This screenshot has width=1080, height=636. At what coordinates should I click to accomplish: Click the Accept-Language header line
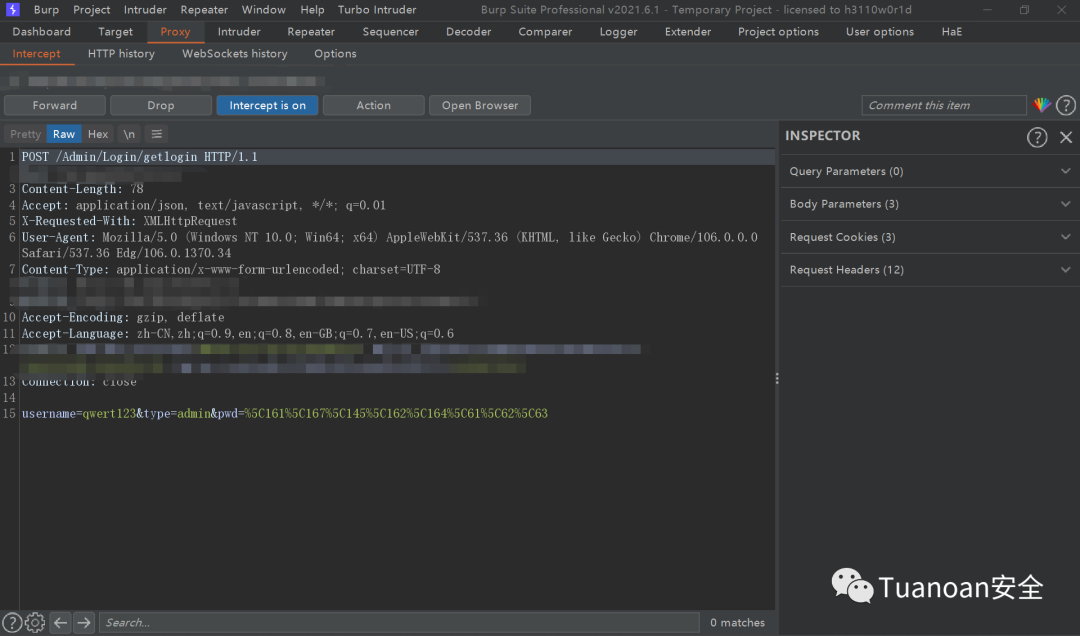pos(238,334)
